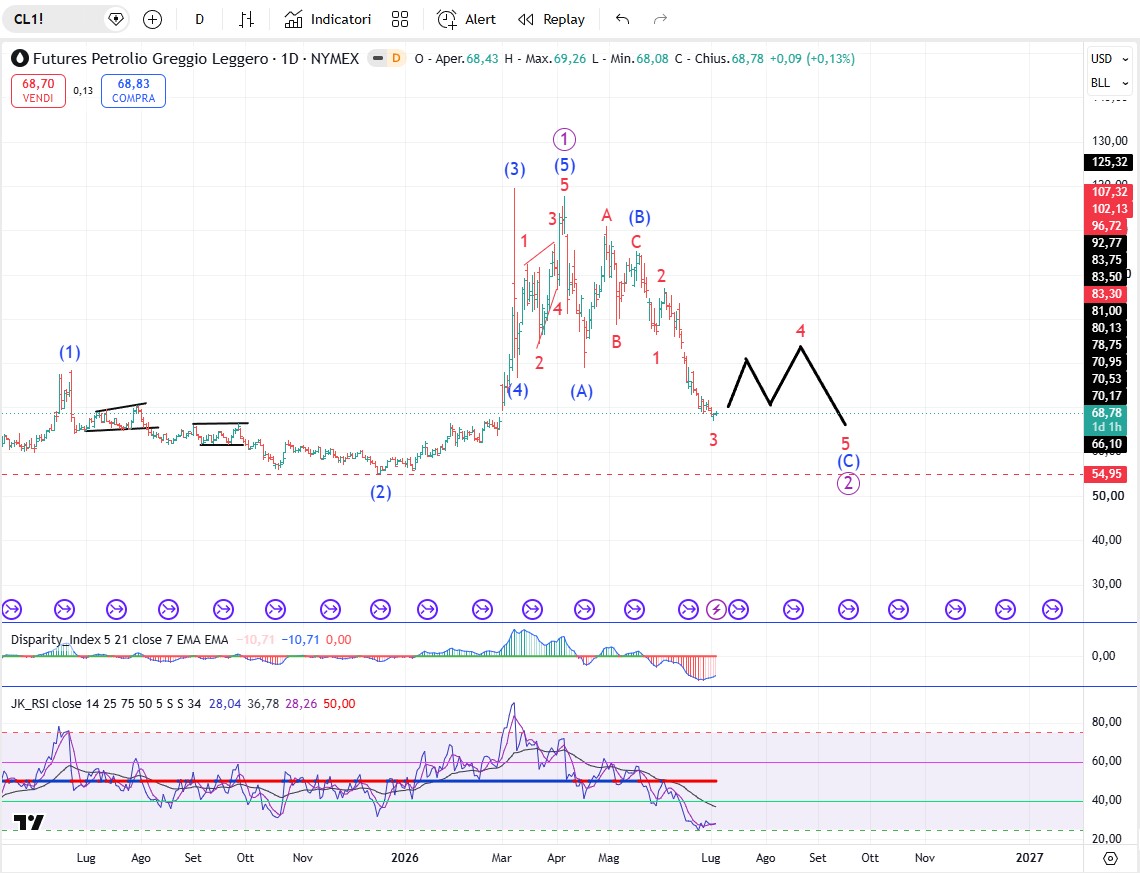The width and height of the screenshot is (1140, 873).
Task: Click the TradingView logo at bottom left
Action: tap(29, 822)
